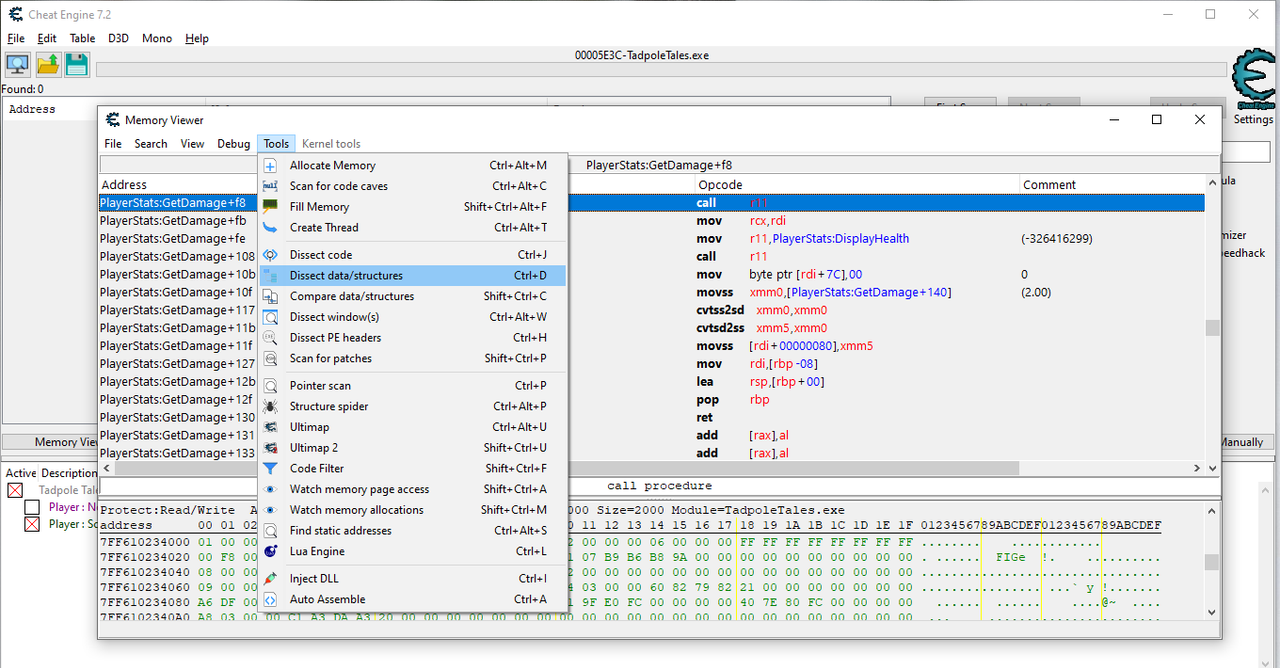Select the pop rbp instruction row
Viewport: 1280px width, 668px height.
pyautogui.click(x=651, y=399)
